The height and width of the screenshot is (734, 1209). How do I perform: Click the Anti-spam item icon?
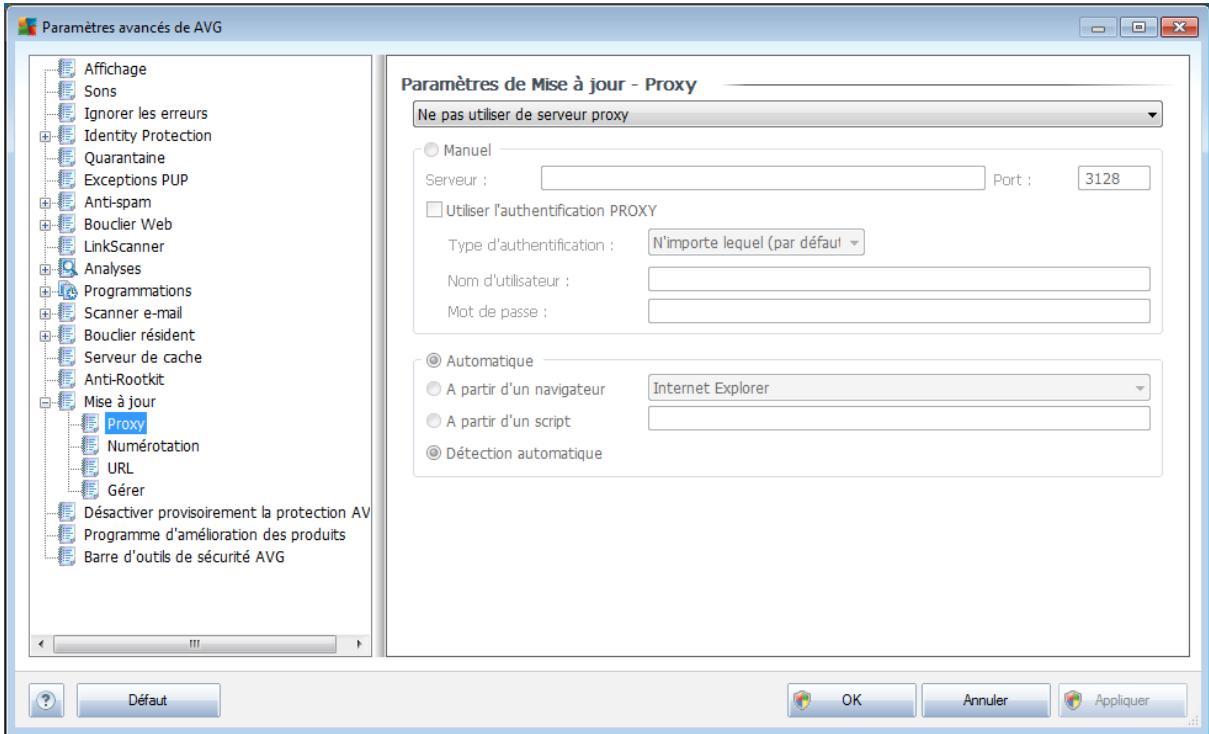coord(69,202)
